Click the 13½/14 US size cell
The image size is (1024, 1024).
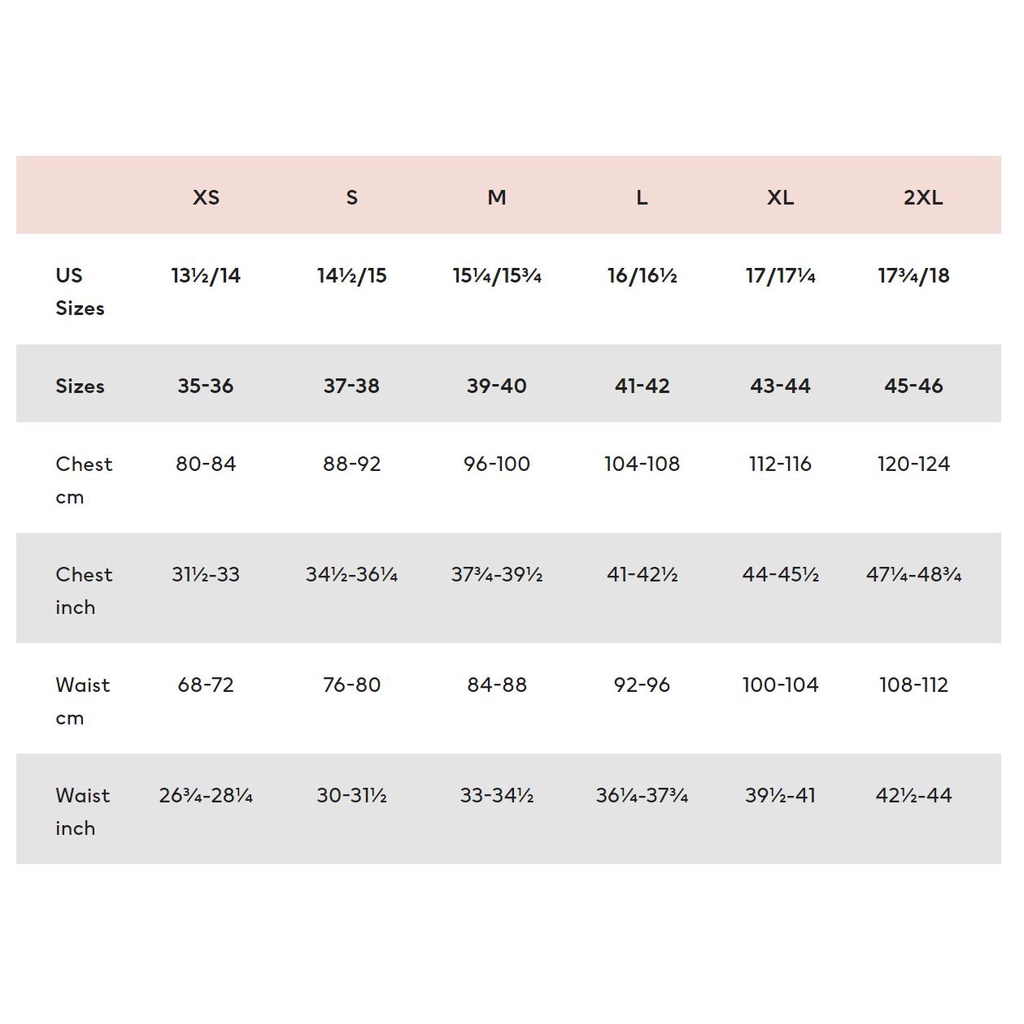point(206,276)
